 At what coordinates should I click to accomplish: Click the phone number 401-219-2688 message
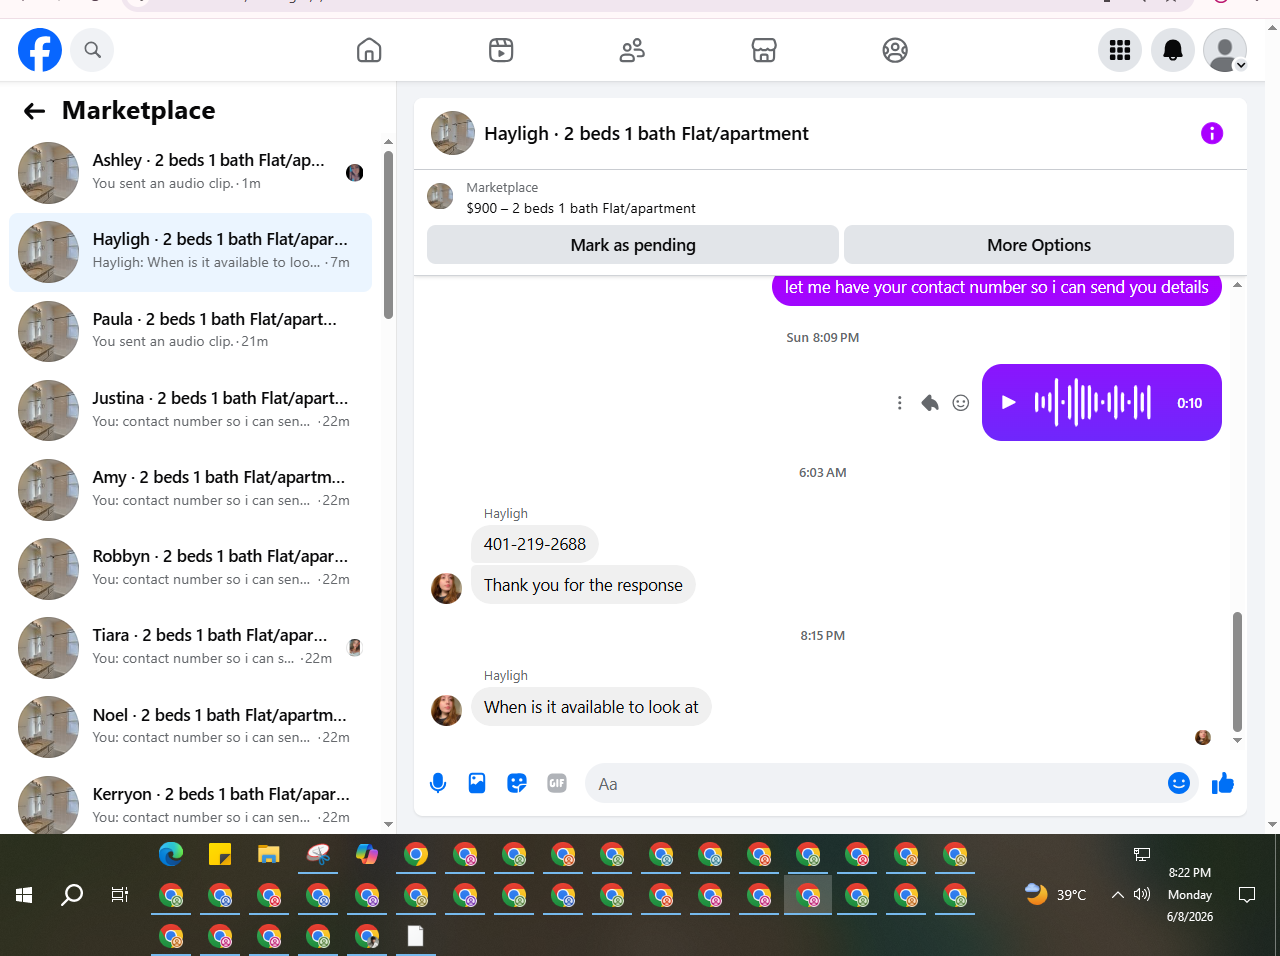point(535,544)
